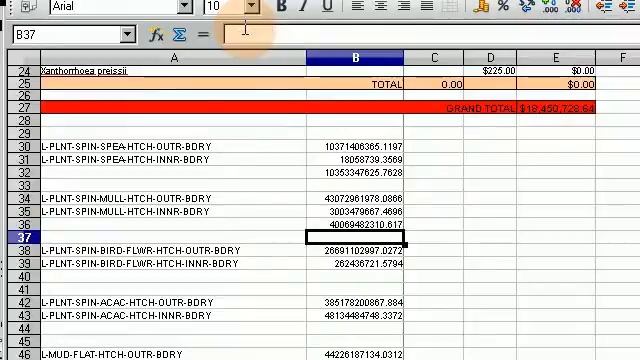Select cell L-PLNT-SPIN-BIRD-FLWR-HTCH-INNR-BDRY

click(x=173, y=264)
